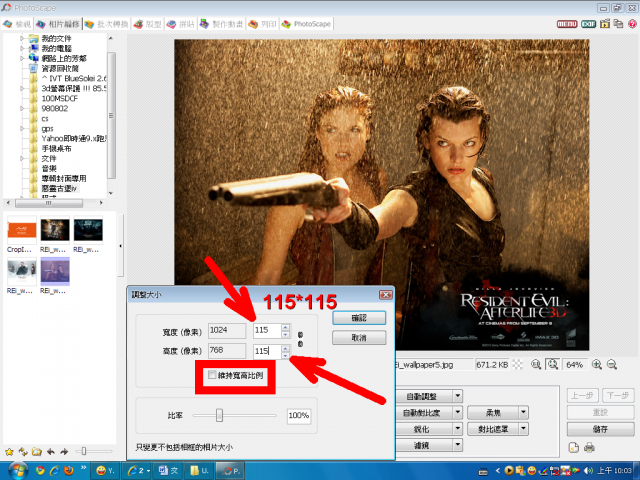Click the 柔焦 button
Image resolution: width=640 pixels, height=480 pixels.
click(493, 413)
